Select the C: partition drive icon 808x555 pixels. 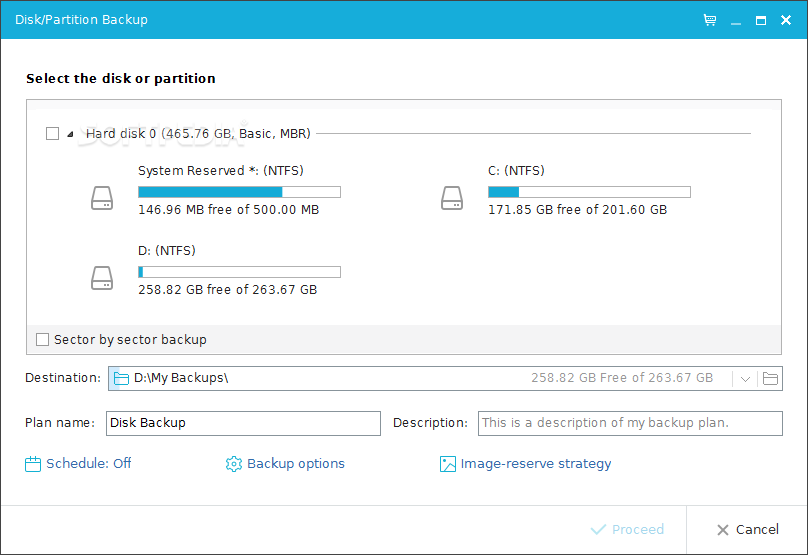[452, 198]
